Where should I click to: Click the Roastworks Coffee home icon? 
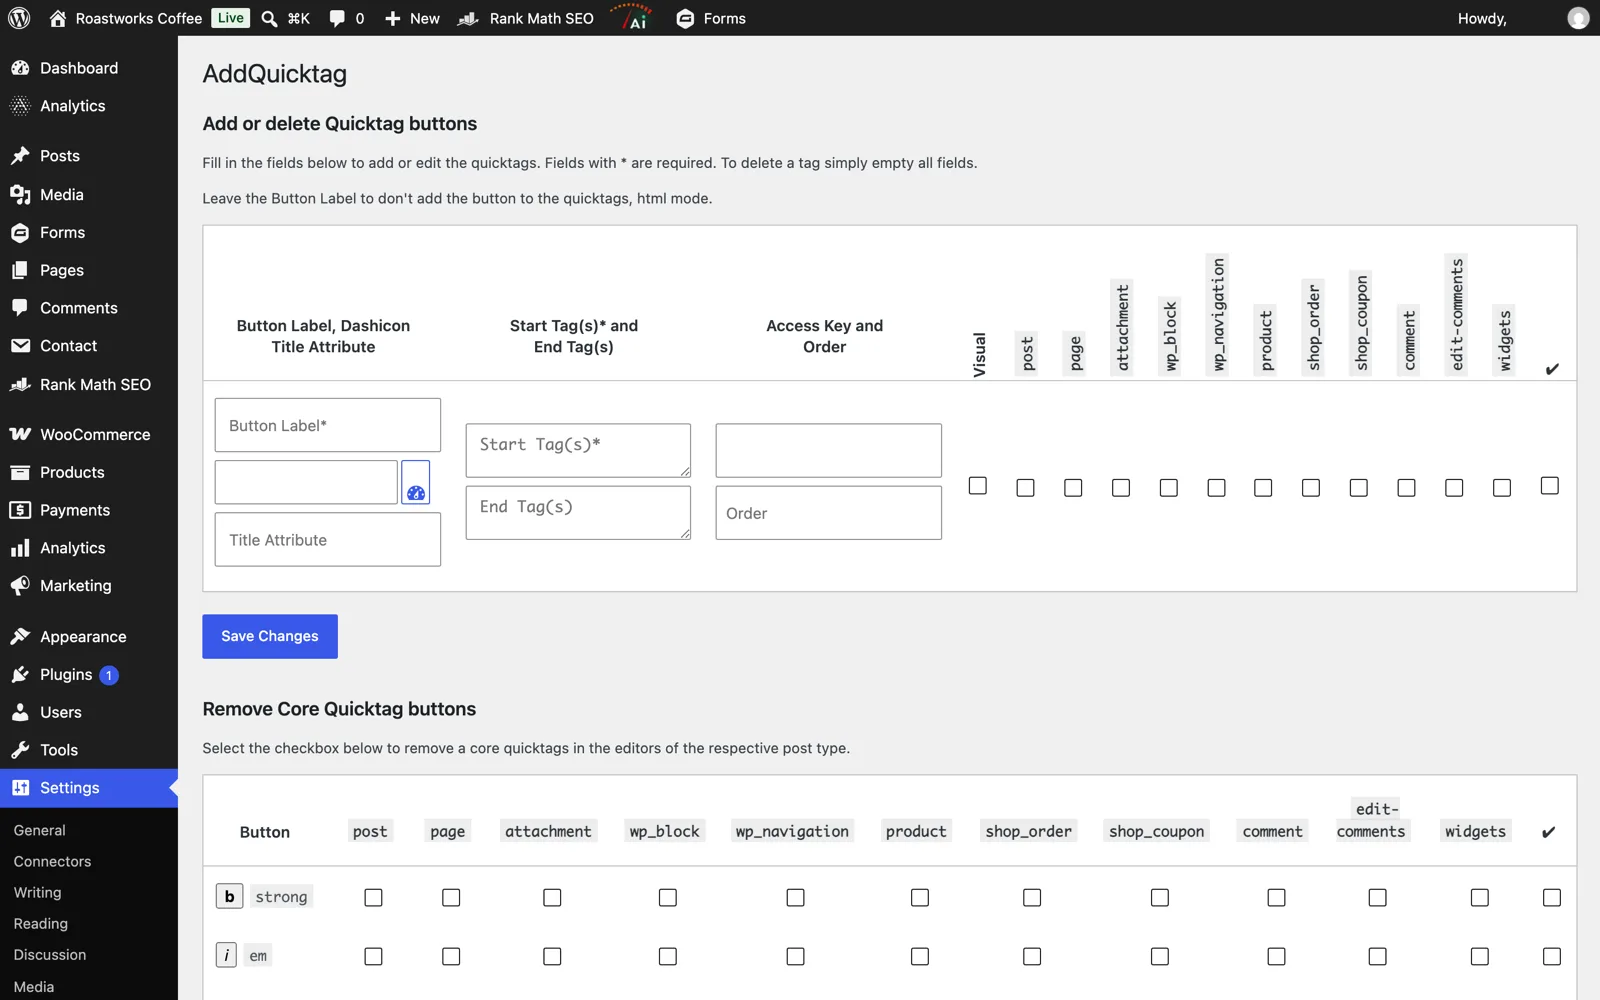click(58, 18)
